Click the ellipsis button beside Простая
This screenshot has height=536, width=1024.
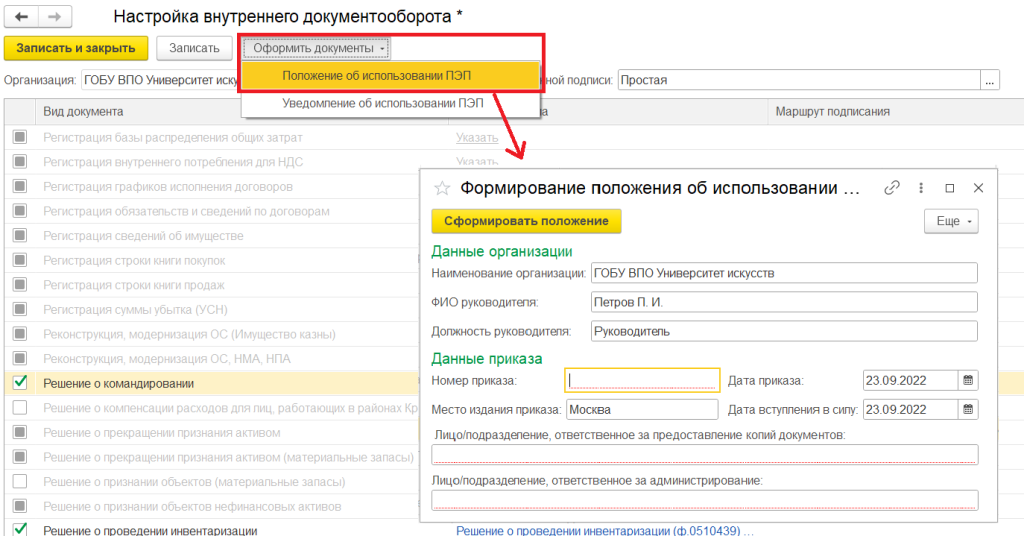coord(990,80)
